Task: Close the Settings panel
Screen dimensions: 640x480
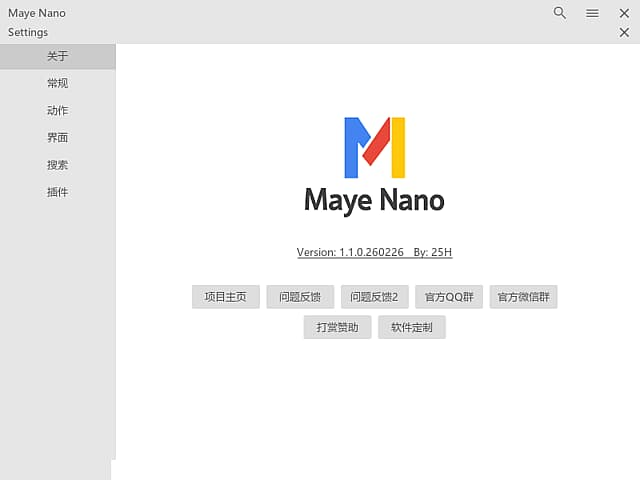Action: (x=624, y=32)
